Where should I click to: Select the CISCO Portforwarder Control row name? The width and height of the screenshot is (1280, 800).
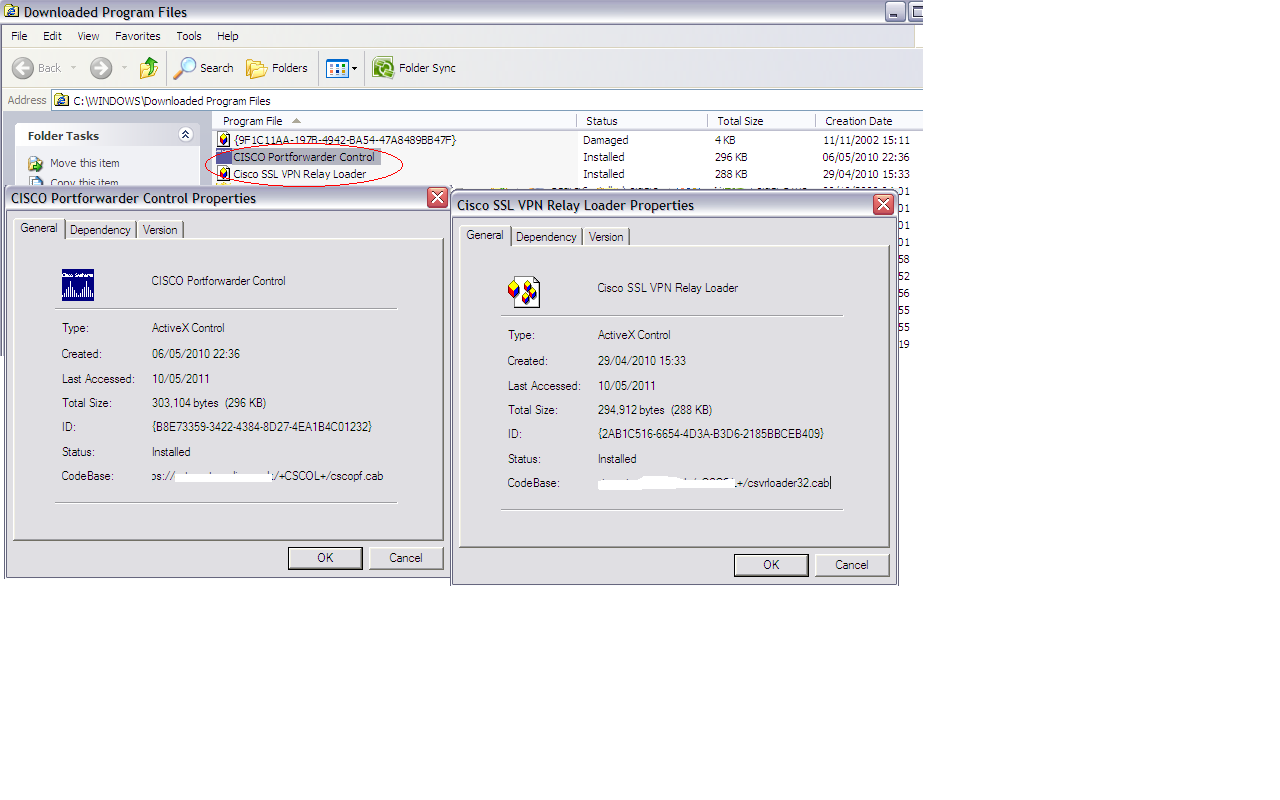(x=304, y=157)
